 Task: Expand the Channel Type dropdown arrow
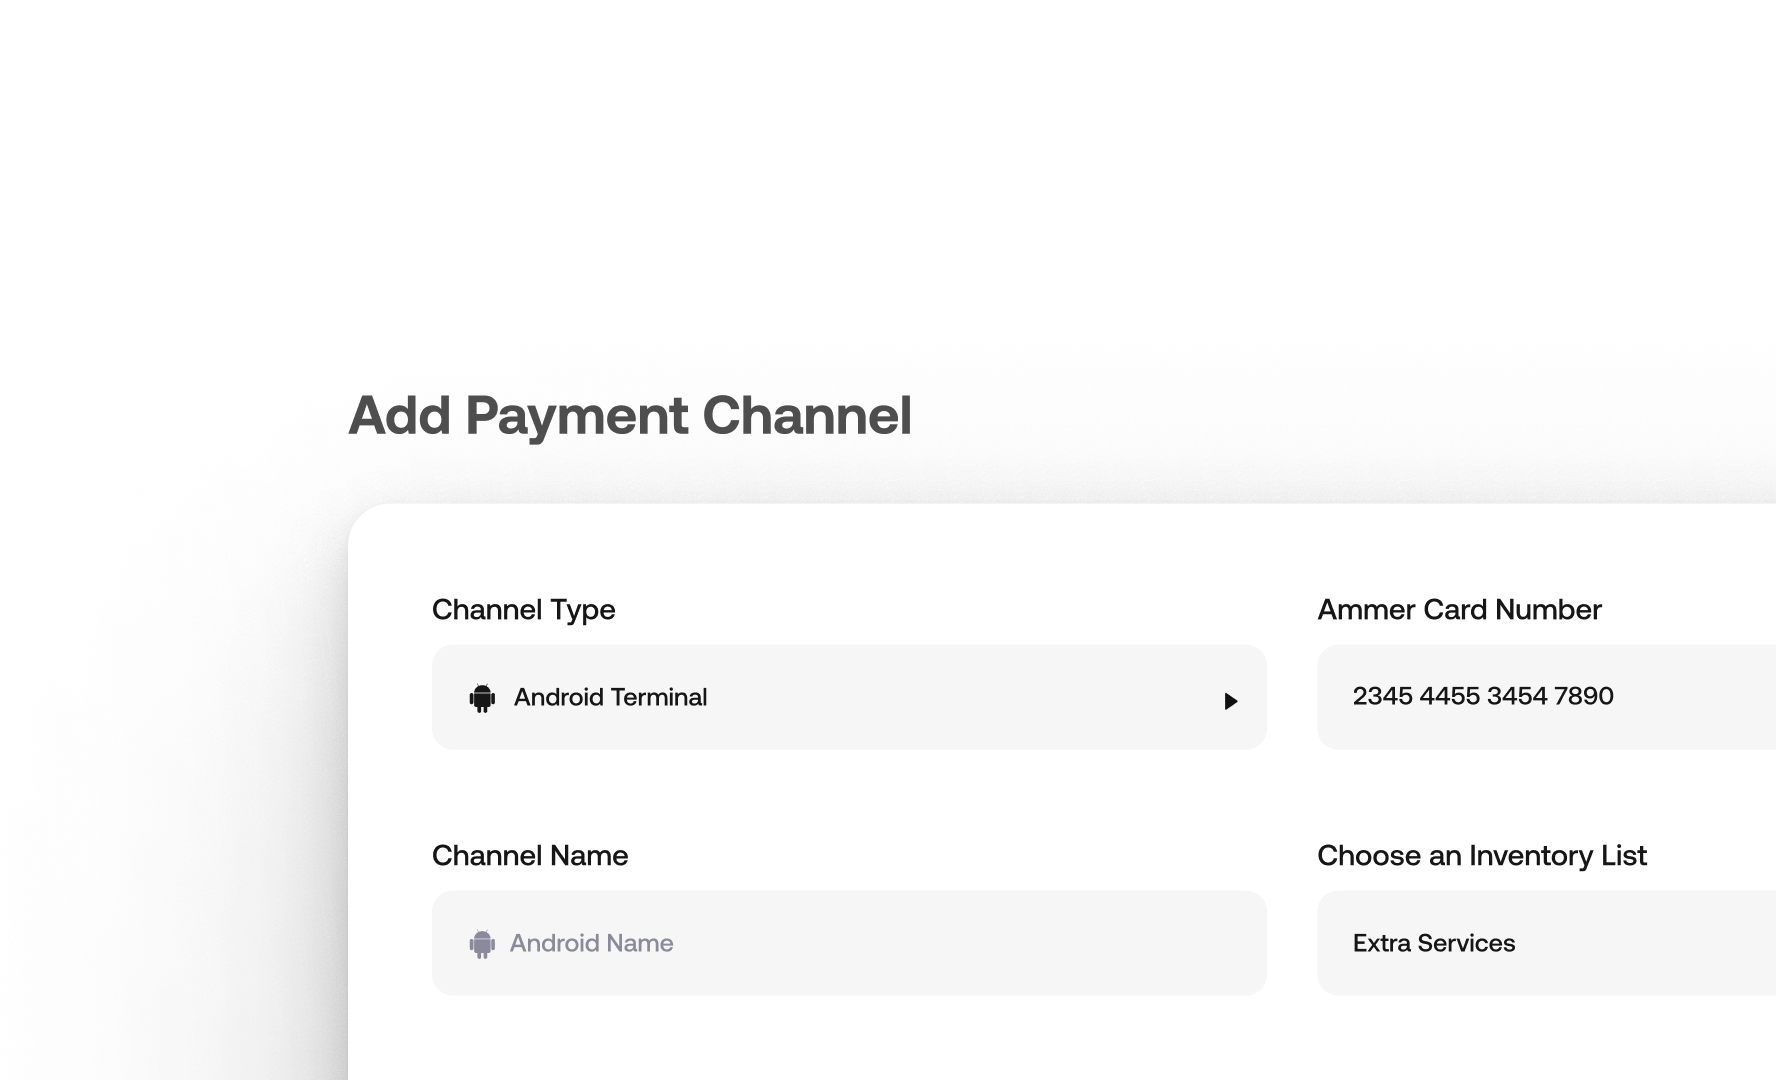(x=1231, y=701)
